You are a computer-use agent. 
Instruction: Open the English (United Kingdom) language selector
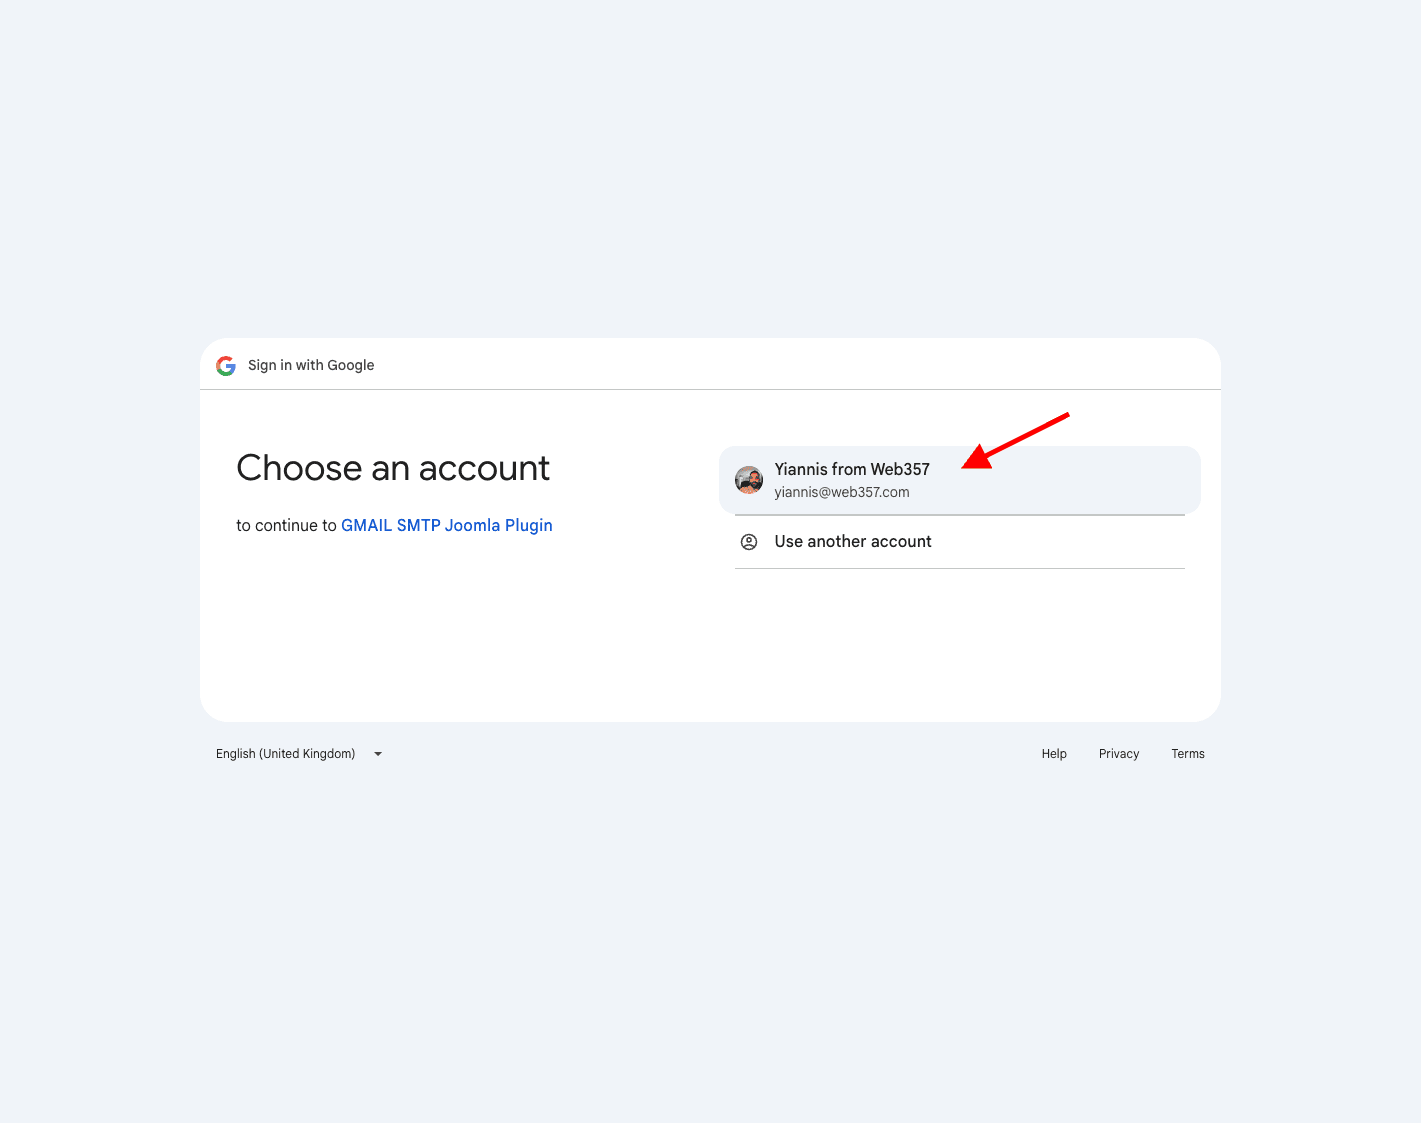point(286,754)
